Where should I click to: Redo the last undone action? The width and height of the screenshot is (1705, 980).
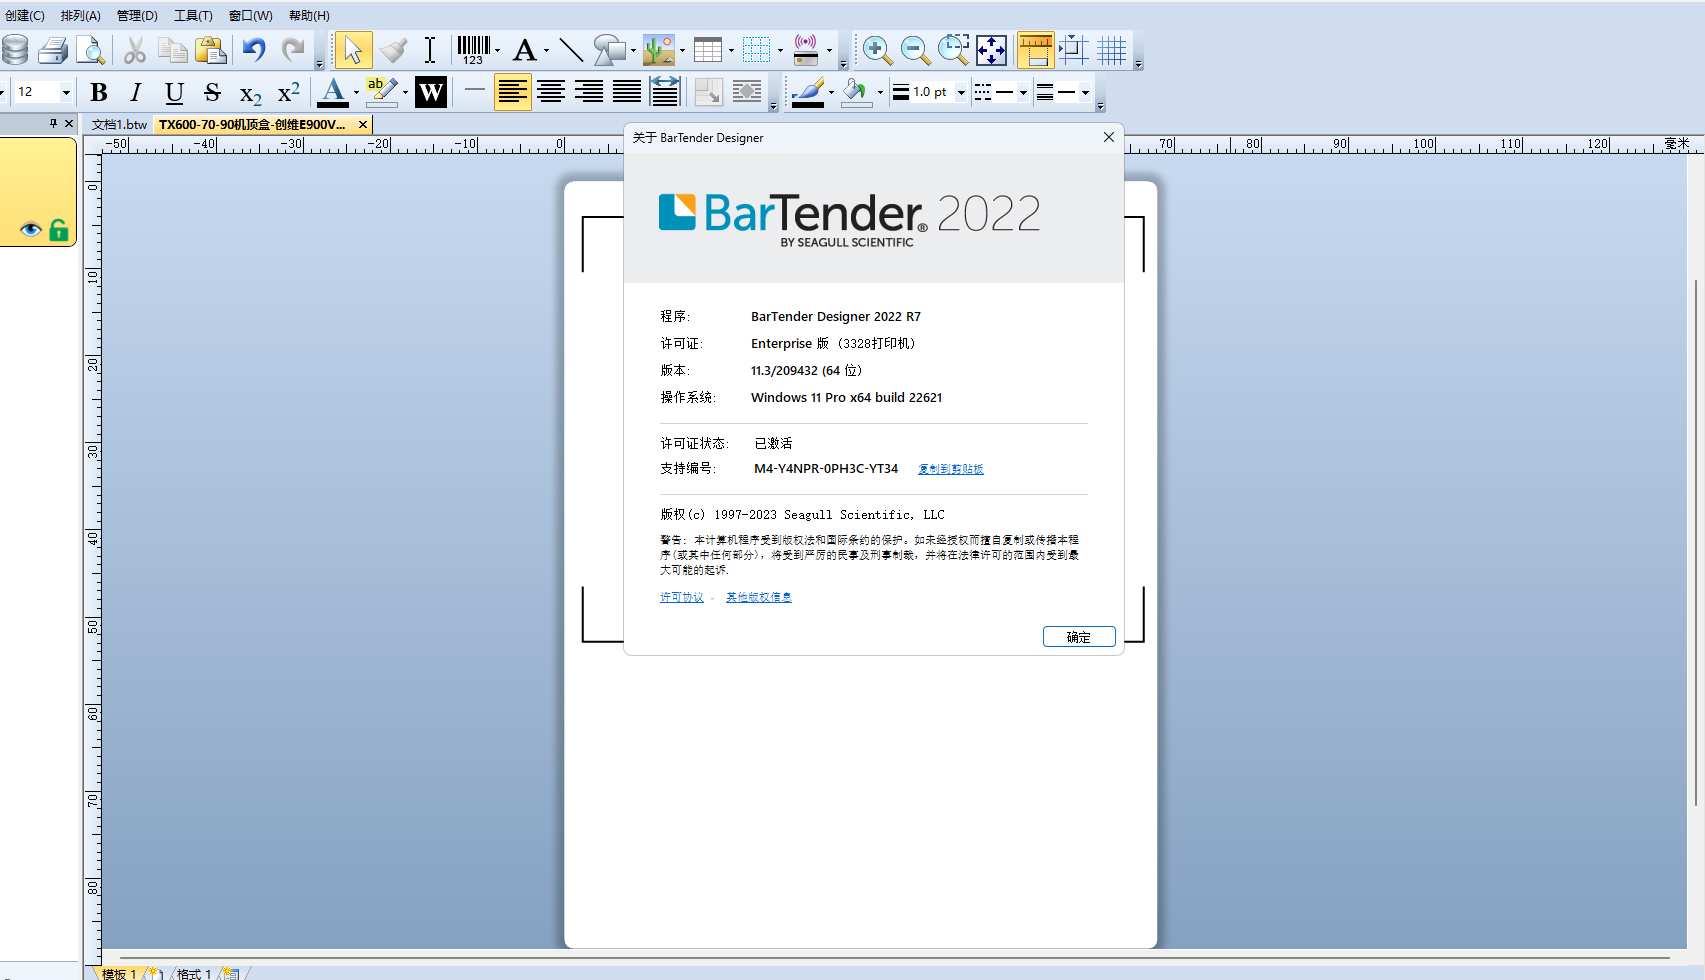pos(293,50)
